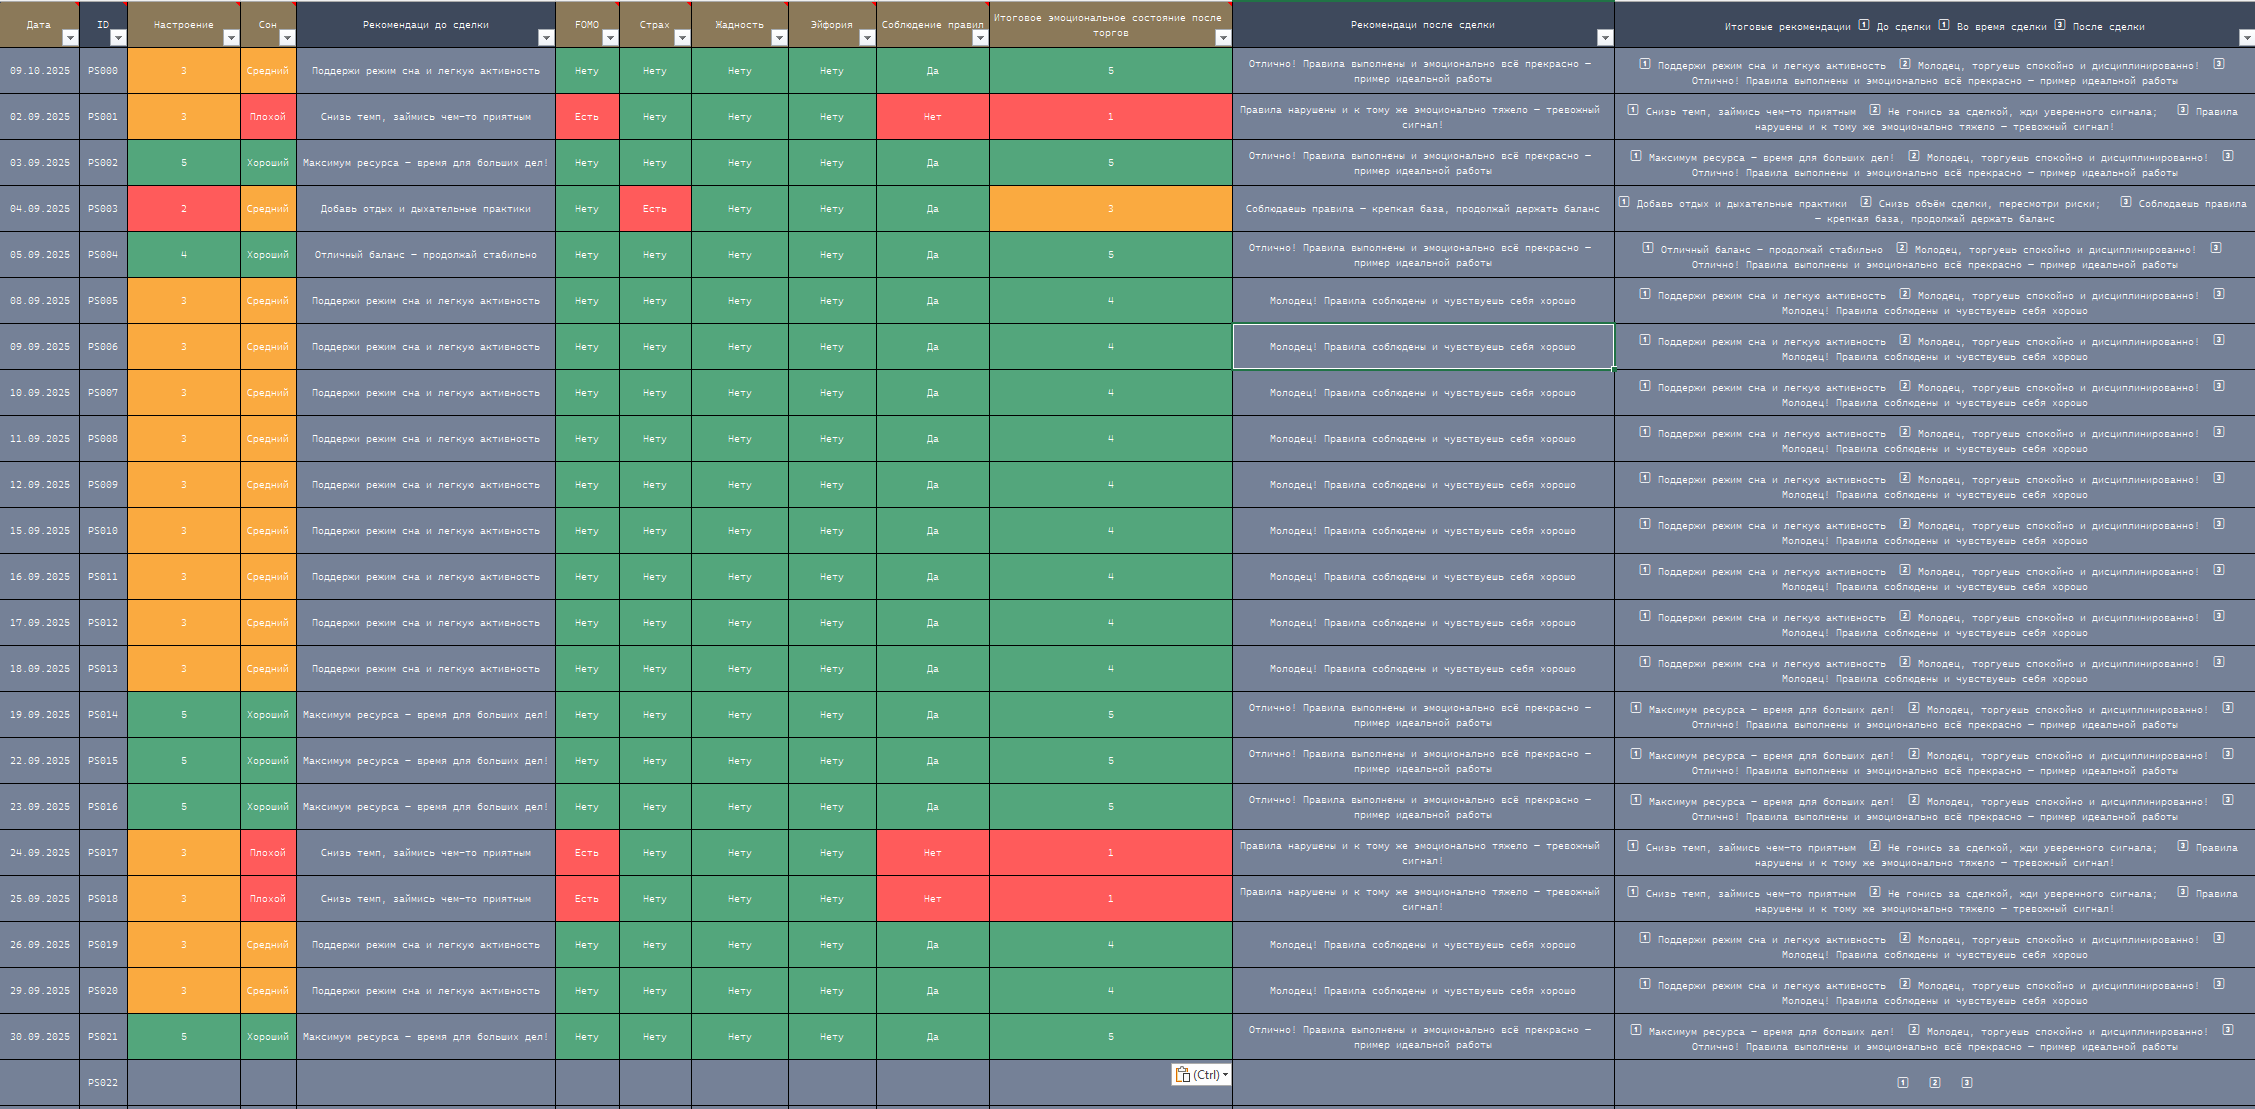
Task: Click the empty ID cell PS022
Action: [103, 1083]
